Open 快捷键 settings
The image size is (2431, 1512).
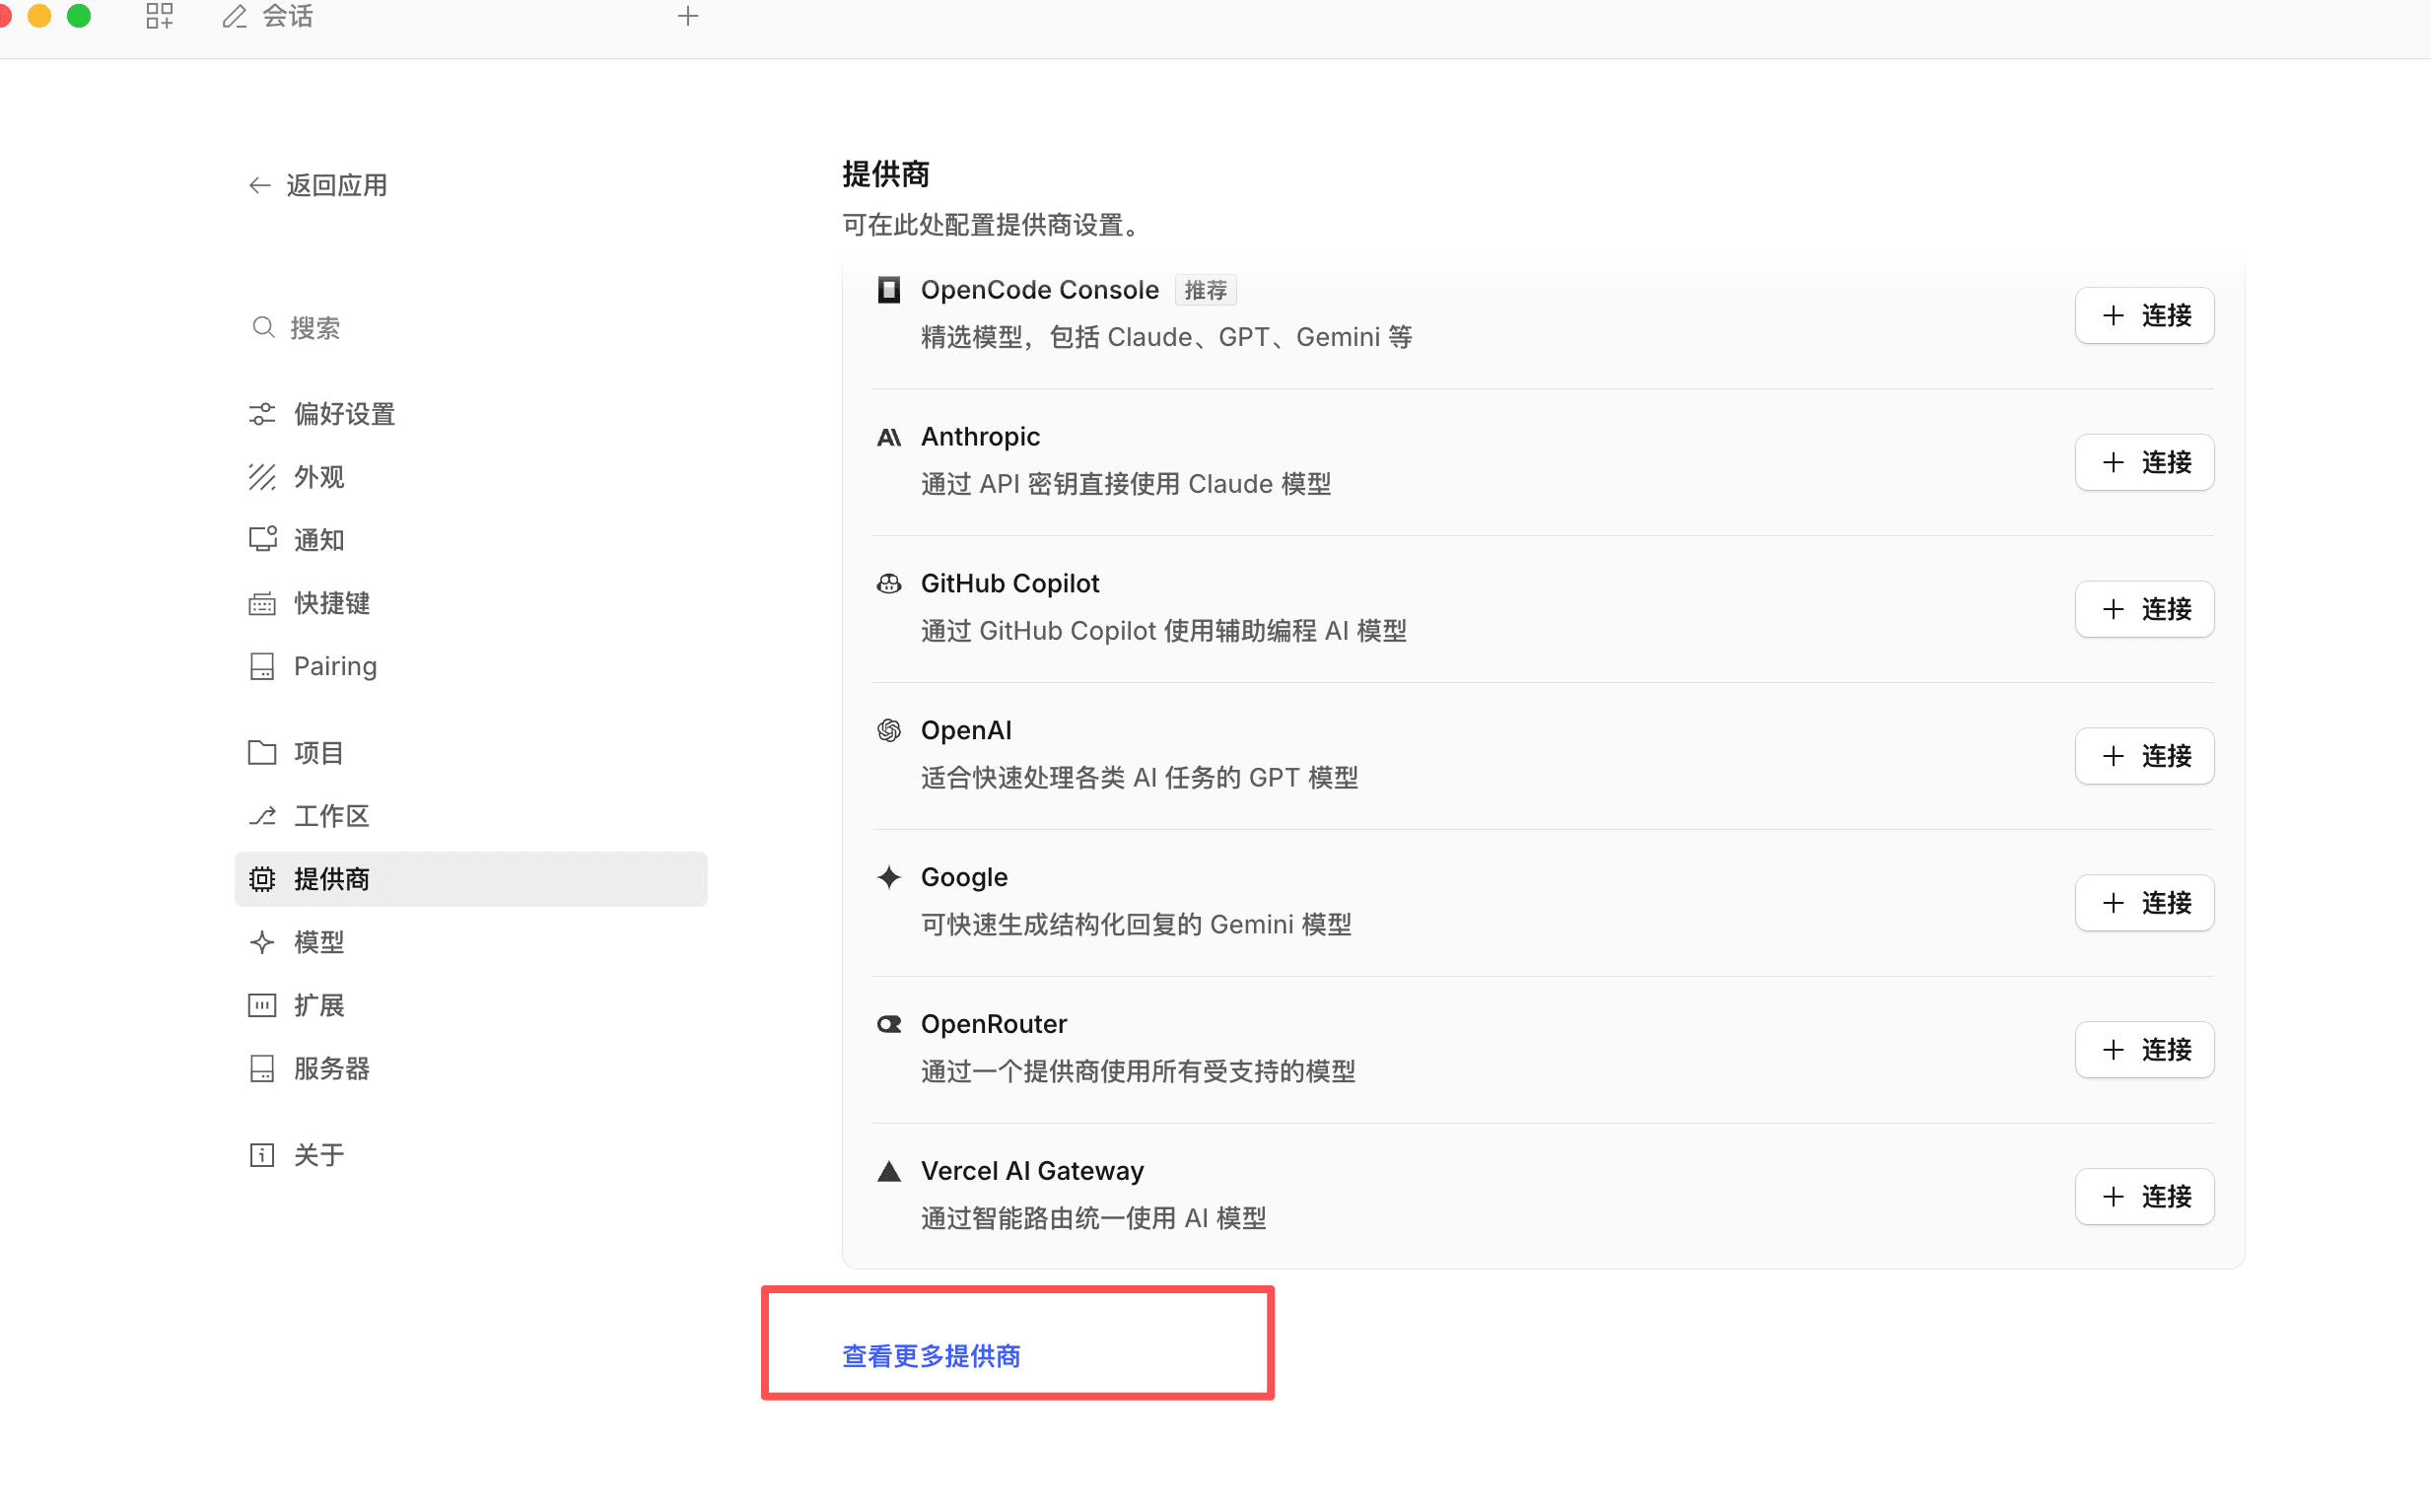[470, 603]
